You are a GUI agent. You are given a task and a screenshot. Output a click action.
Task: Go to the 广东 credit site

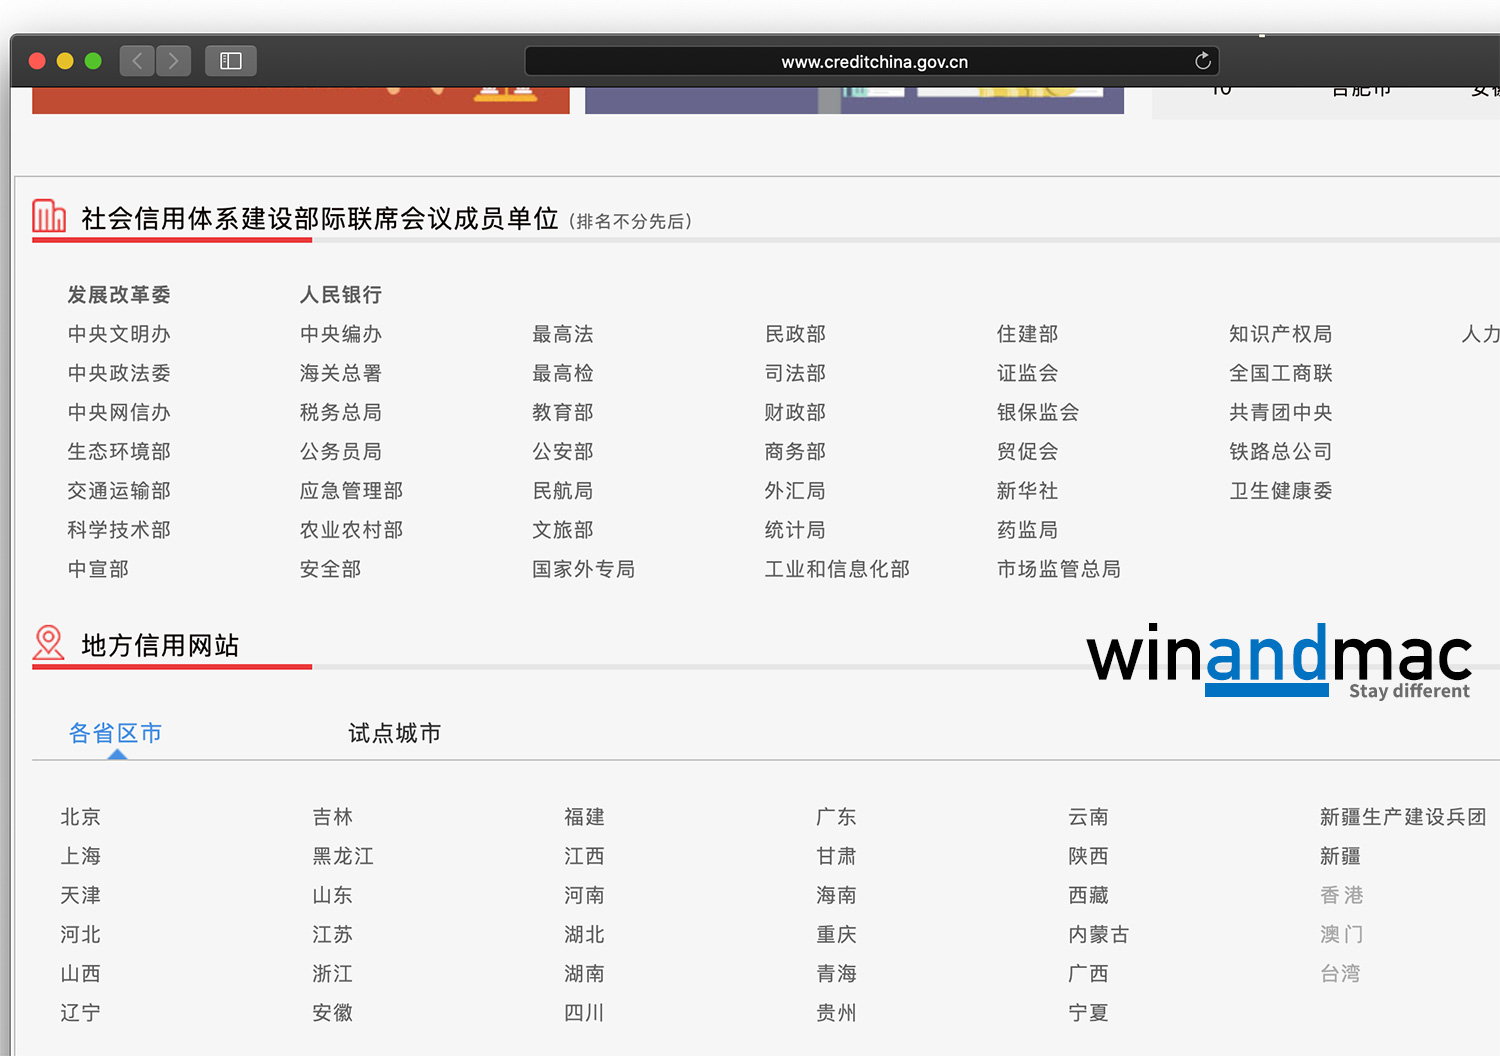coord(836,817)
